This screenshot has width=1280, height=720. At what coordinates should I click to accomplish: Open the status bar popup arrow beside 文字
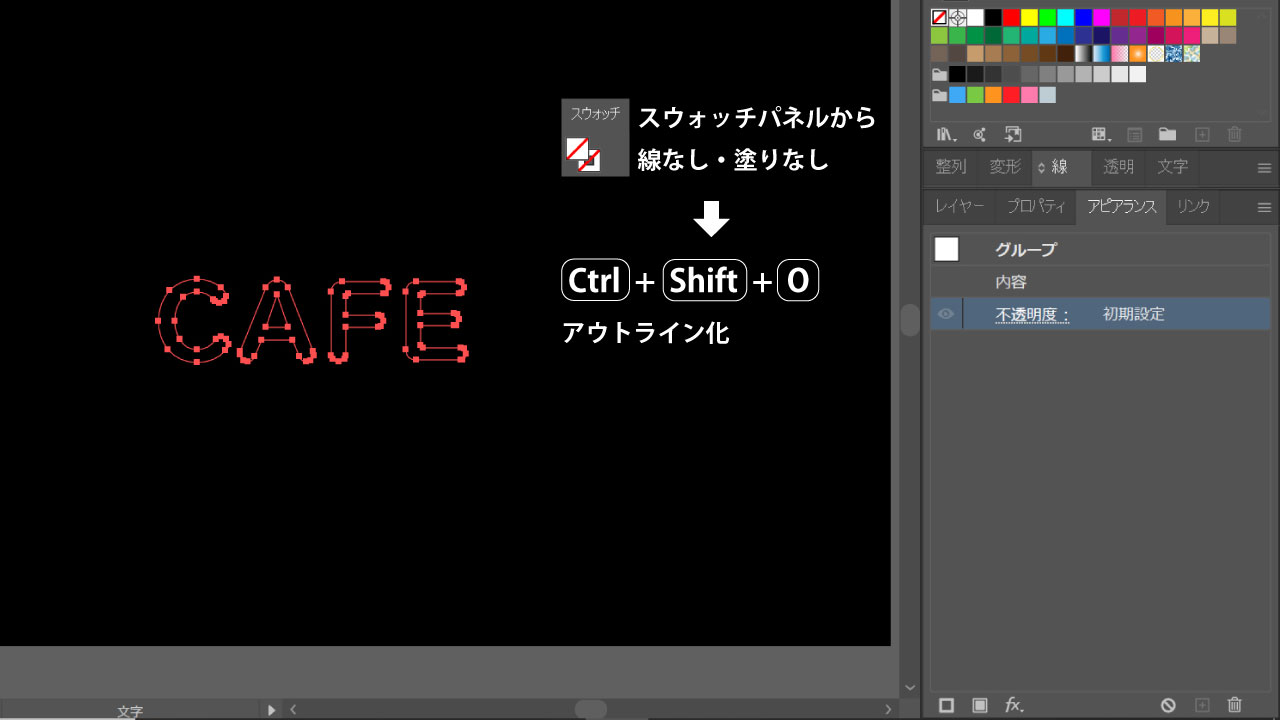coord(271,710)
